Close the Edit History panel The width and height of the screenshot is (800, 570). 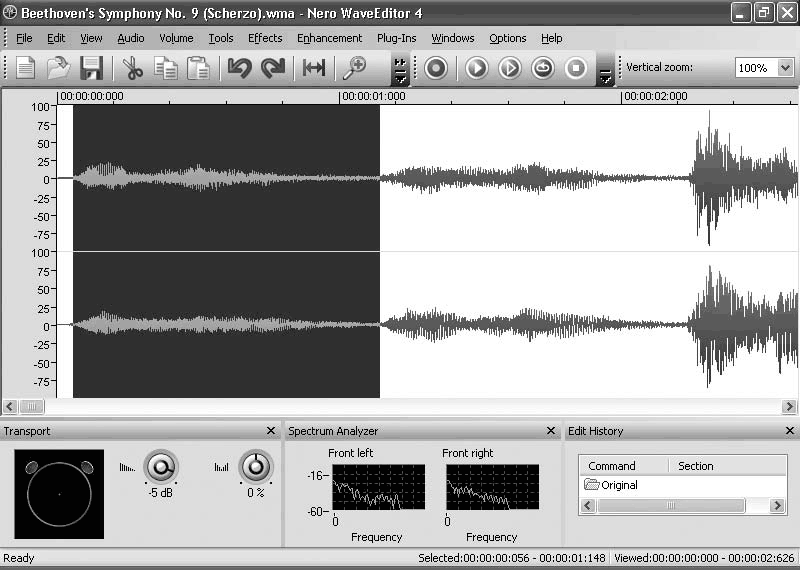coord(791,431)
